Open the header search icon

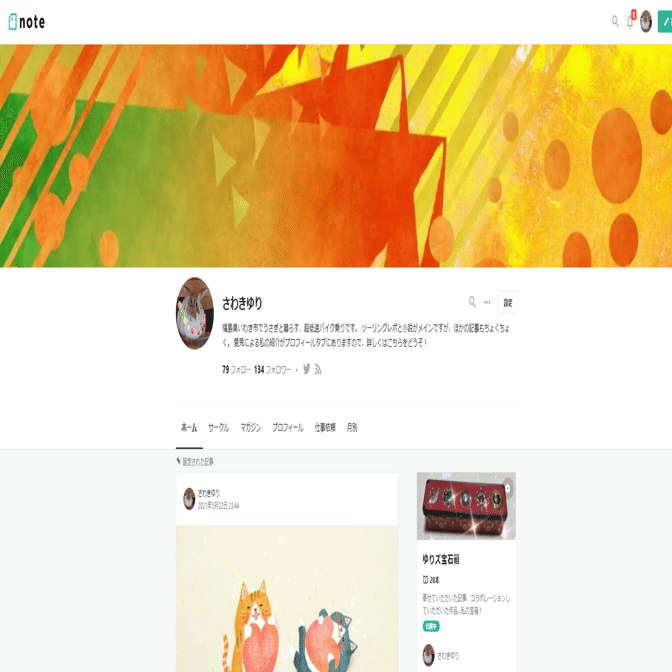615,21
